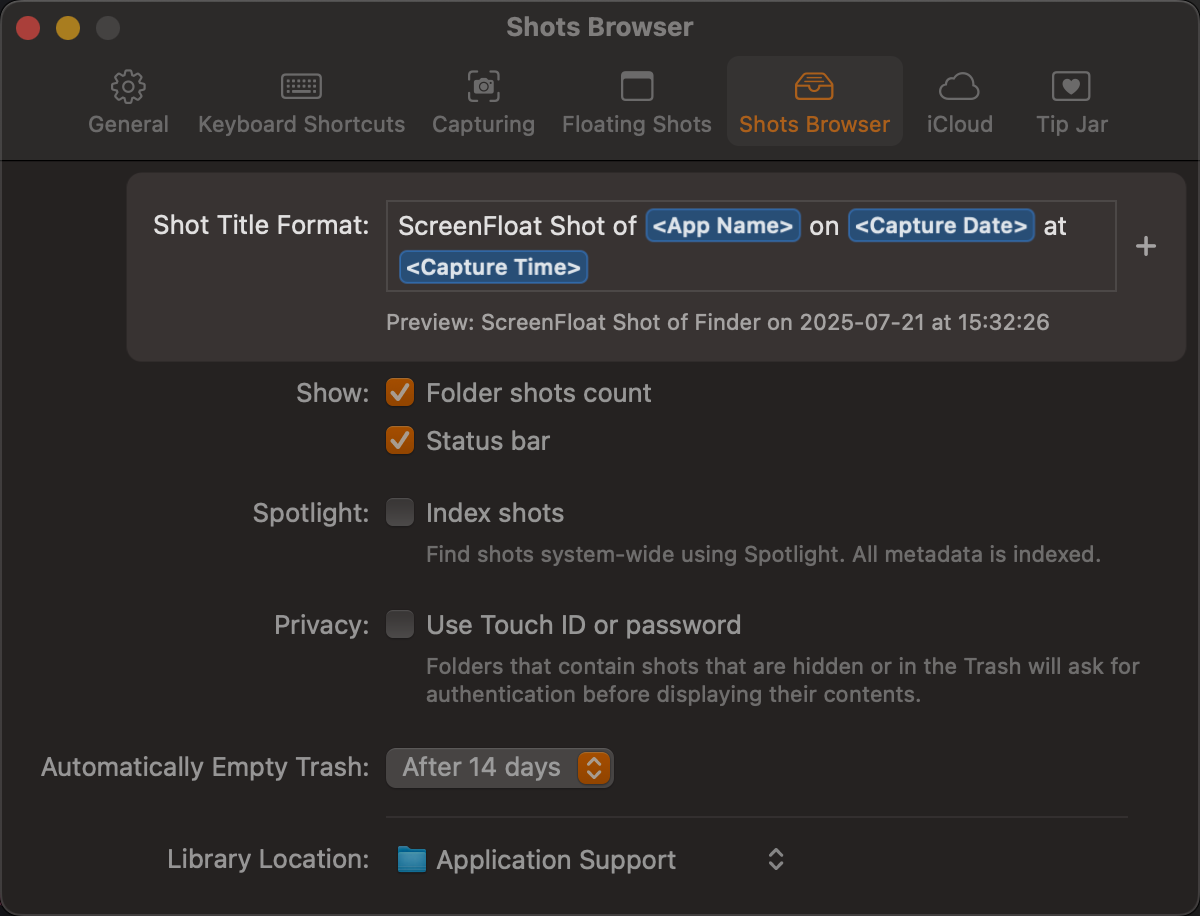
Task: Disable the Folder shots count checkbox
Action: coord(400,393)
